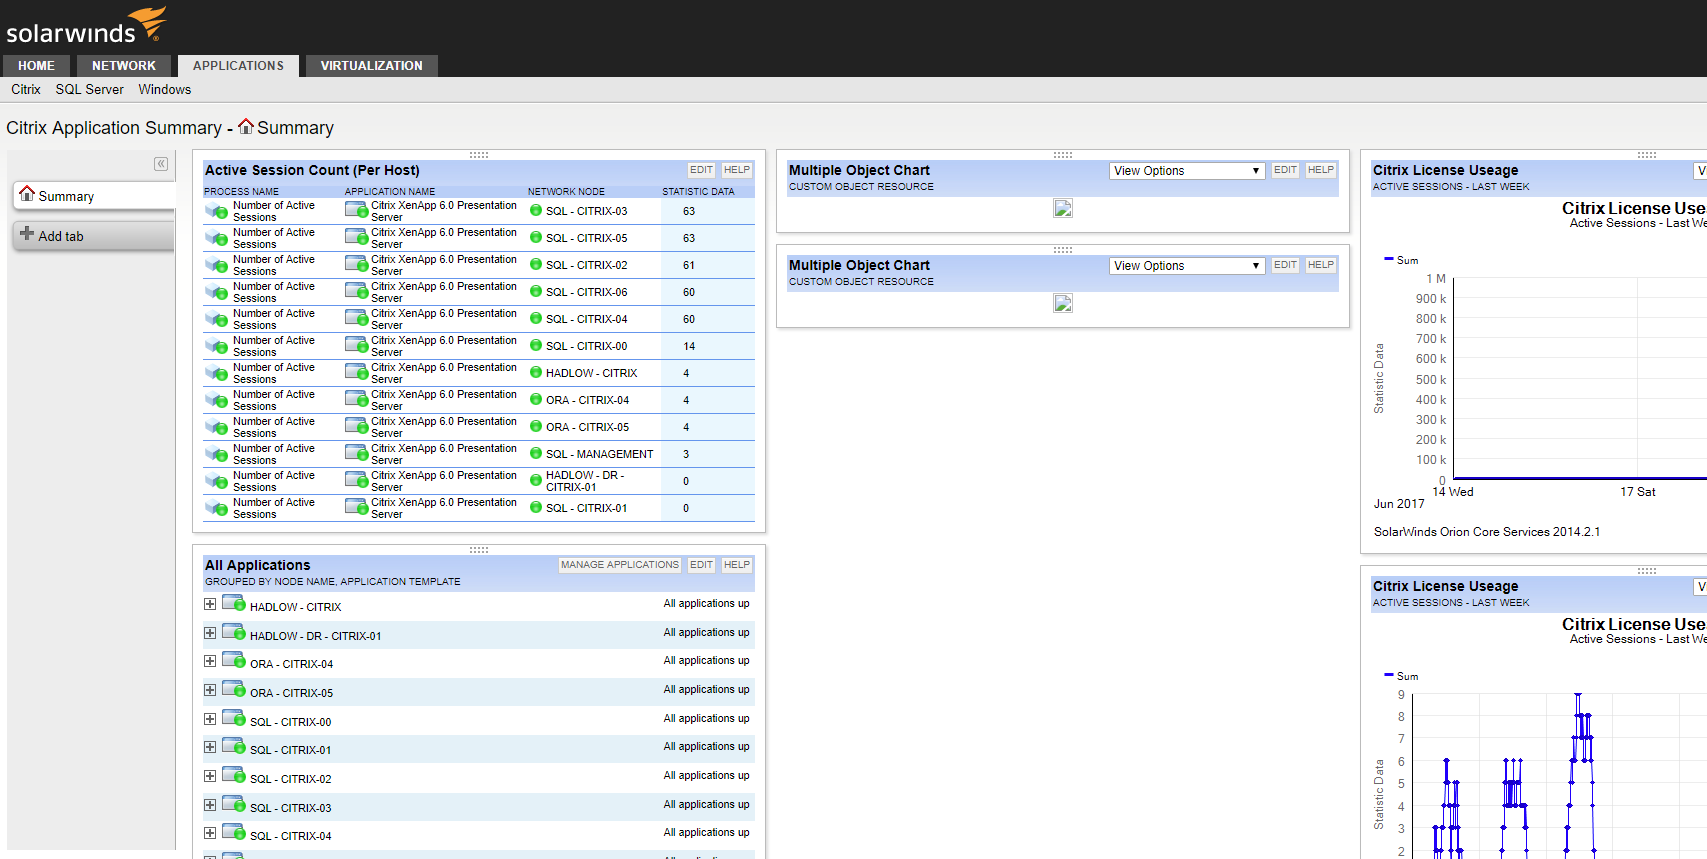
Task: Open HELP for the first Multiple Object Chart
Action: pyautogui.click(x=1321, y=170)
